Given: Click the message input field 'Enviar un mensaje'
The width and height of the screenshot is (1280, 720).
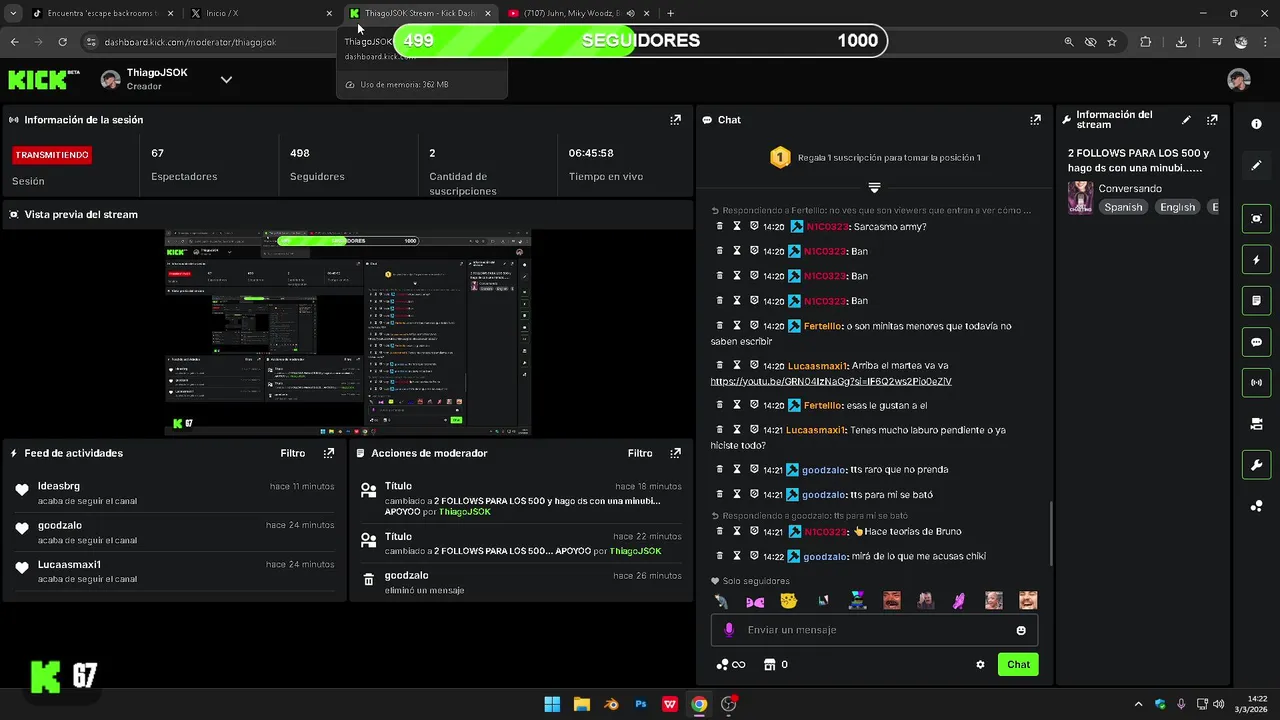Looking at the screenshot, I should (x=874, y=630).
